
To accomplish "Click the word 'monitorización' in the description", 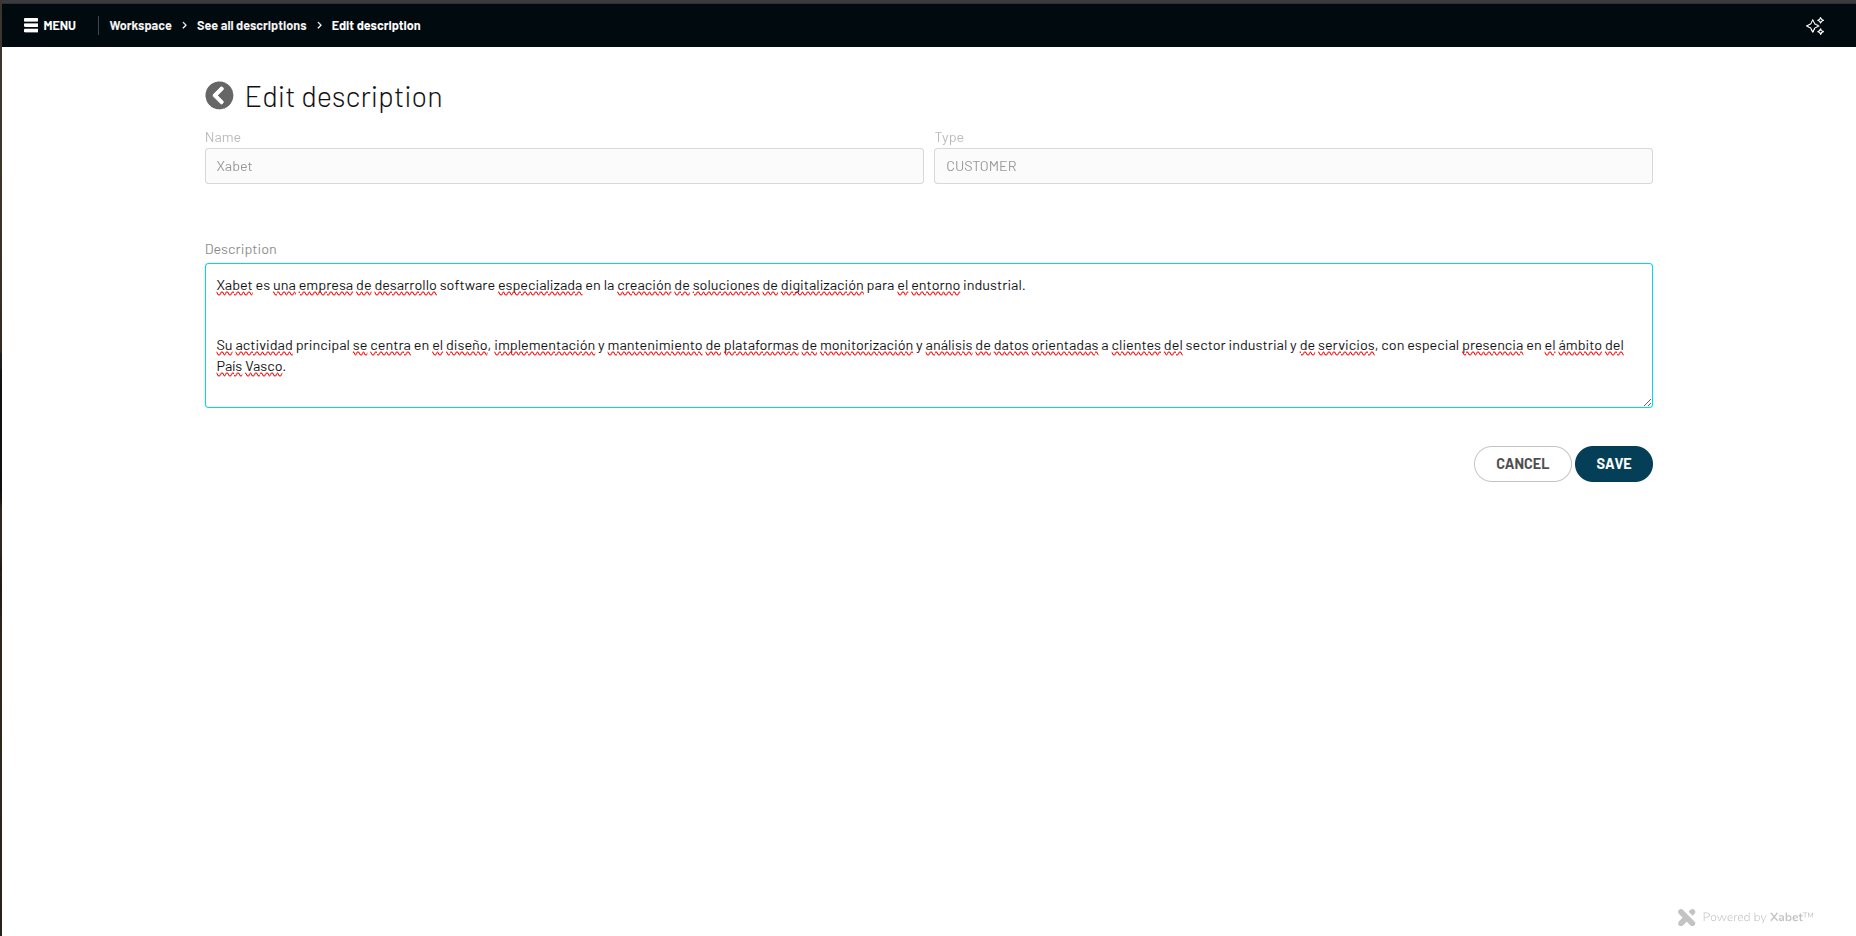I will (866, 346).
